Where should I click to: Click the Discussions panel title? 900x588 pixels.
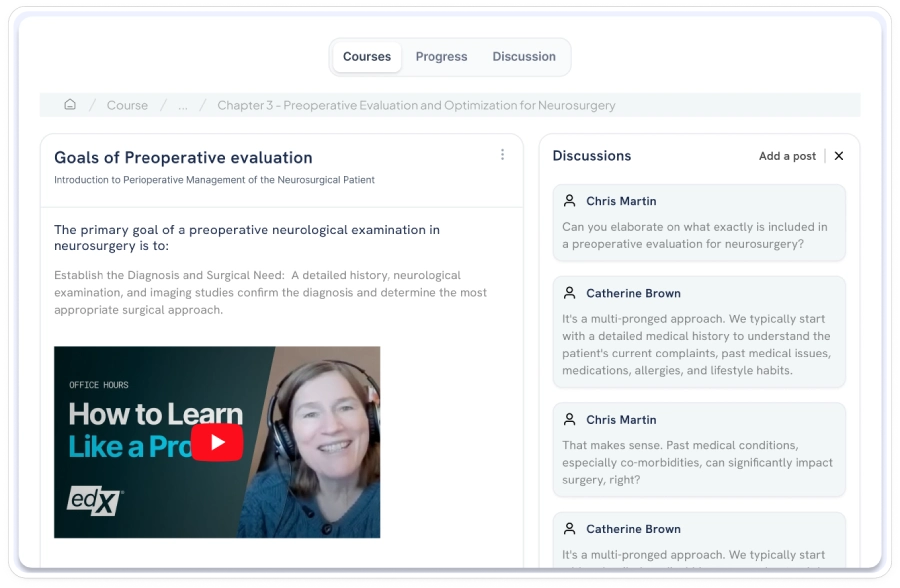pyautogui.click(x=592, y=156)
